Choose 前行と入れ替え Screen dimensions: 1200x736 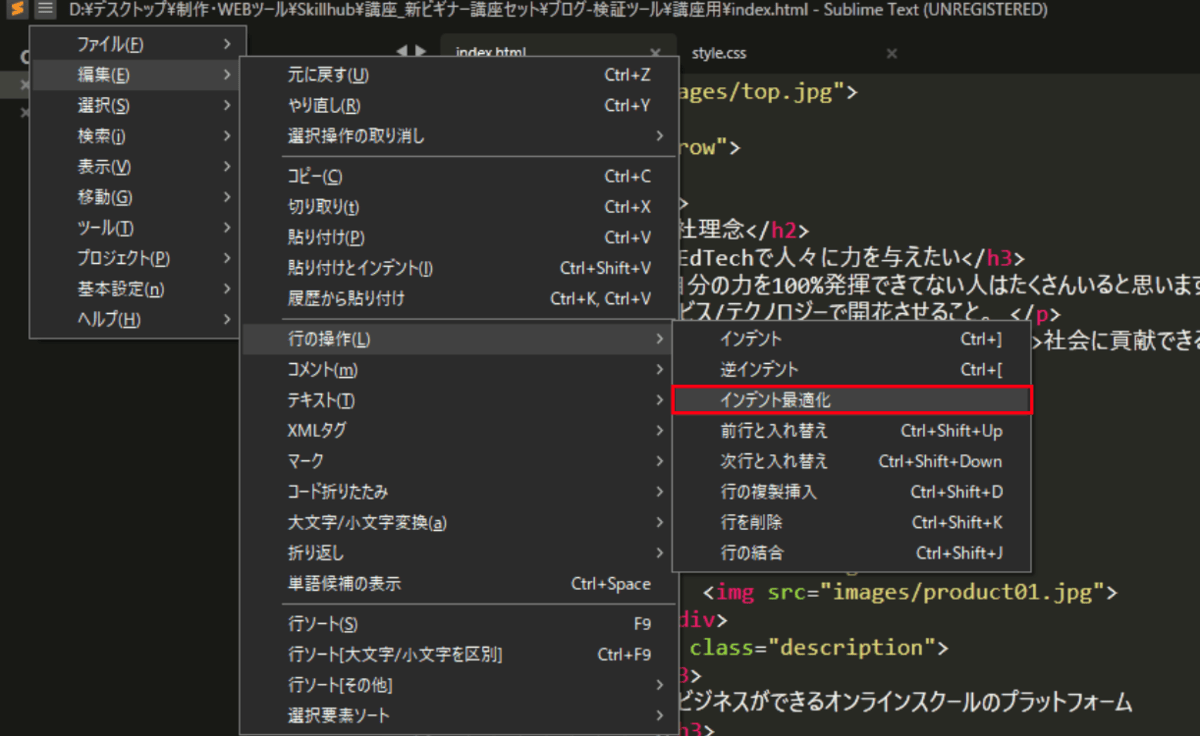(851, 431)
